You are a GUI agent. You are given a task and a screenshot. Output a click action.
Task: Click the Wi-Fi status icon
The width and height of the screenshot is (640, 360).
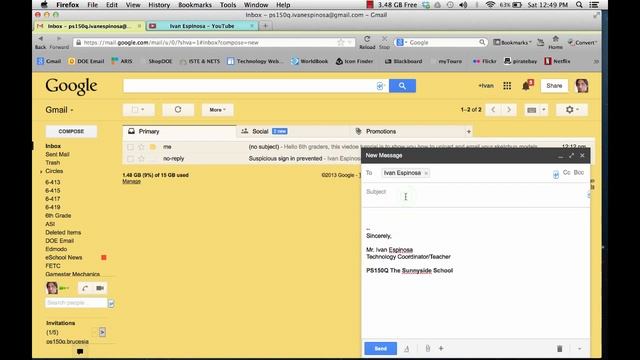pos(490,5)
